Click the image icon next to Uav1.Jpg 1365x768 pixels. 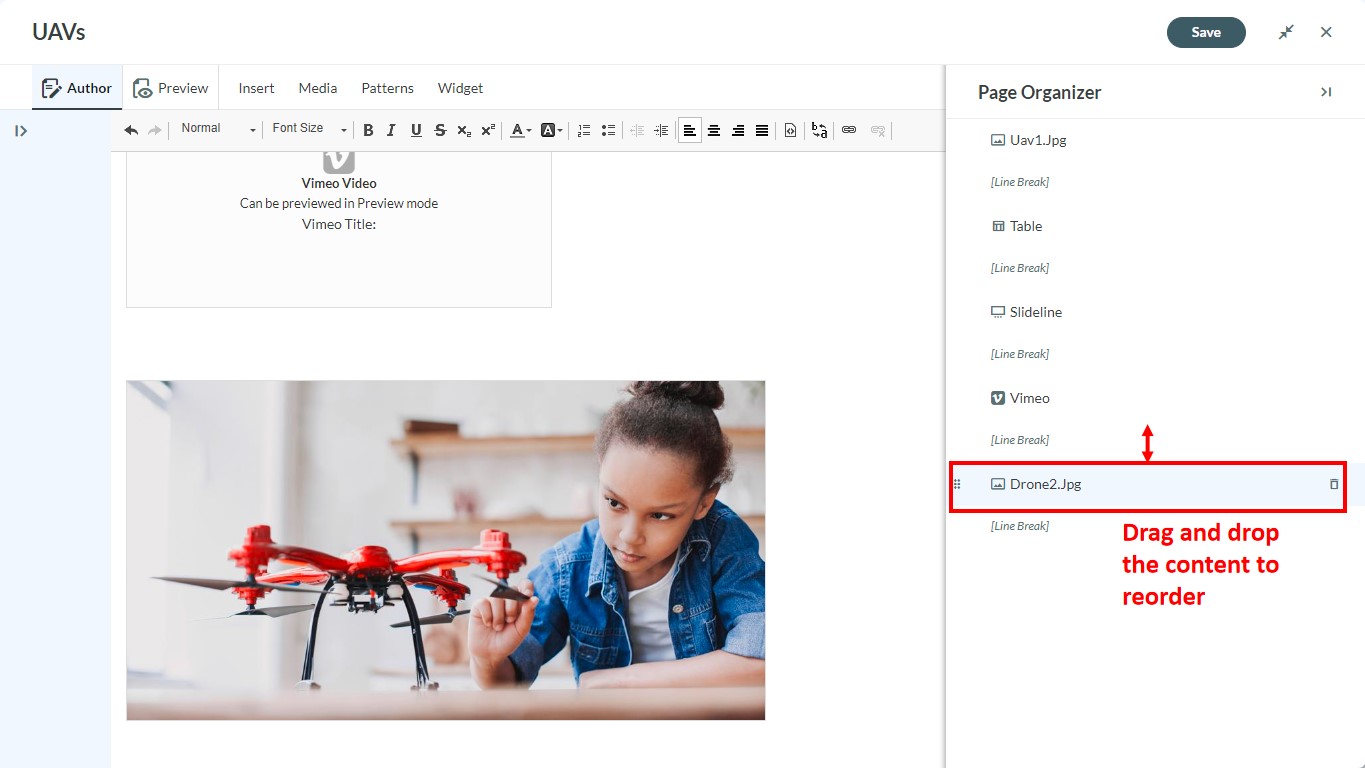pos(997,140)
